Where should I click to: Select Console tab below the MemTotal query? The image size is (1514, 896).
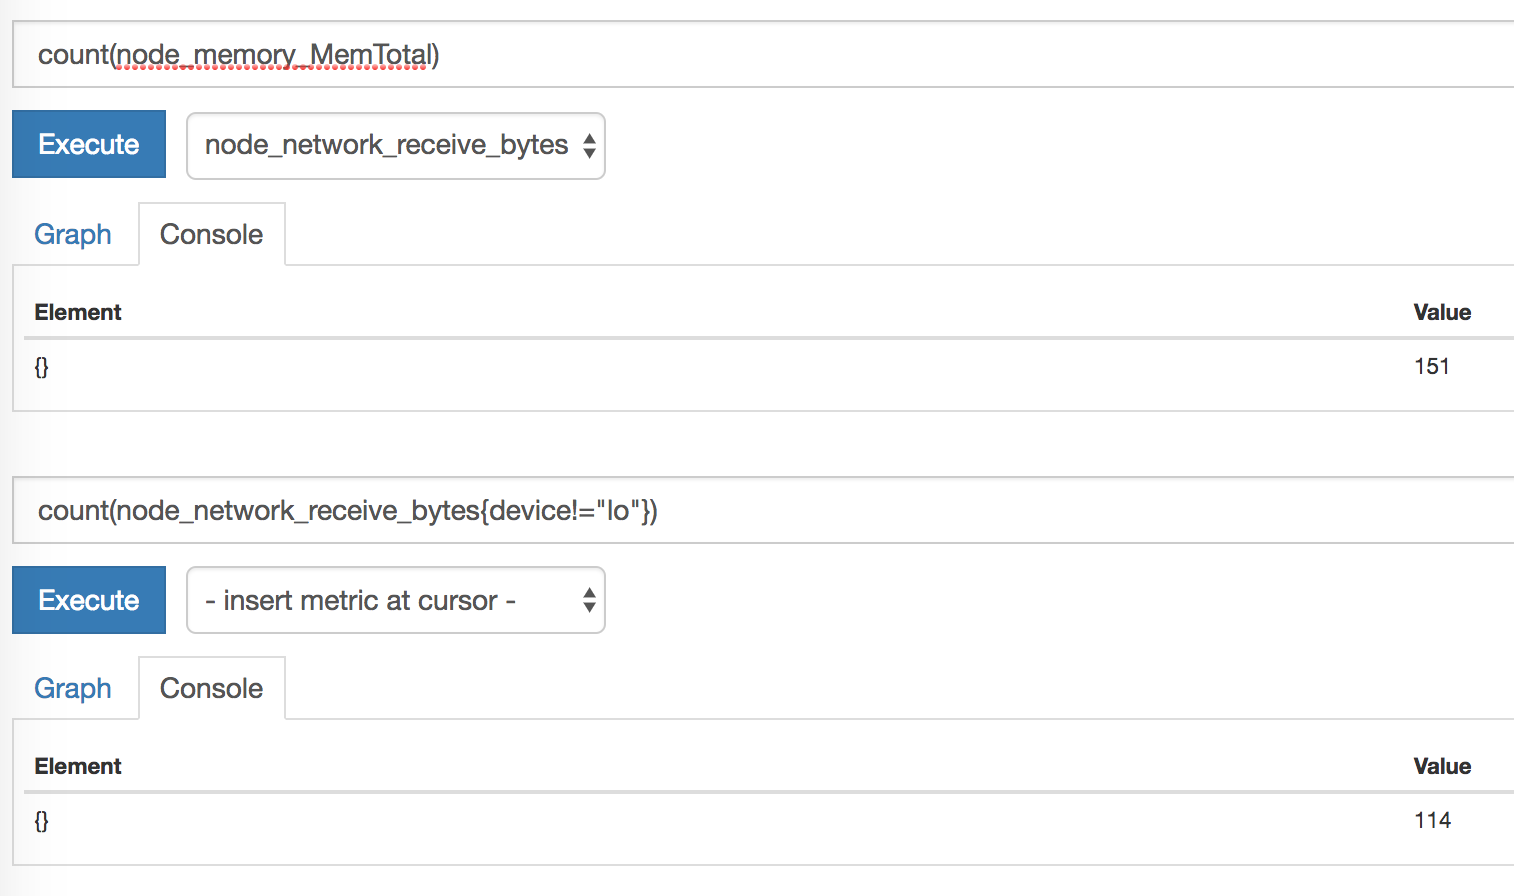[x=211, y=234]
